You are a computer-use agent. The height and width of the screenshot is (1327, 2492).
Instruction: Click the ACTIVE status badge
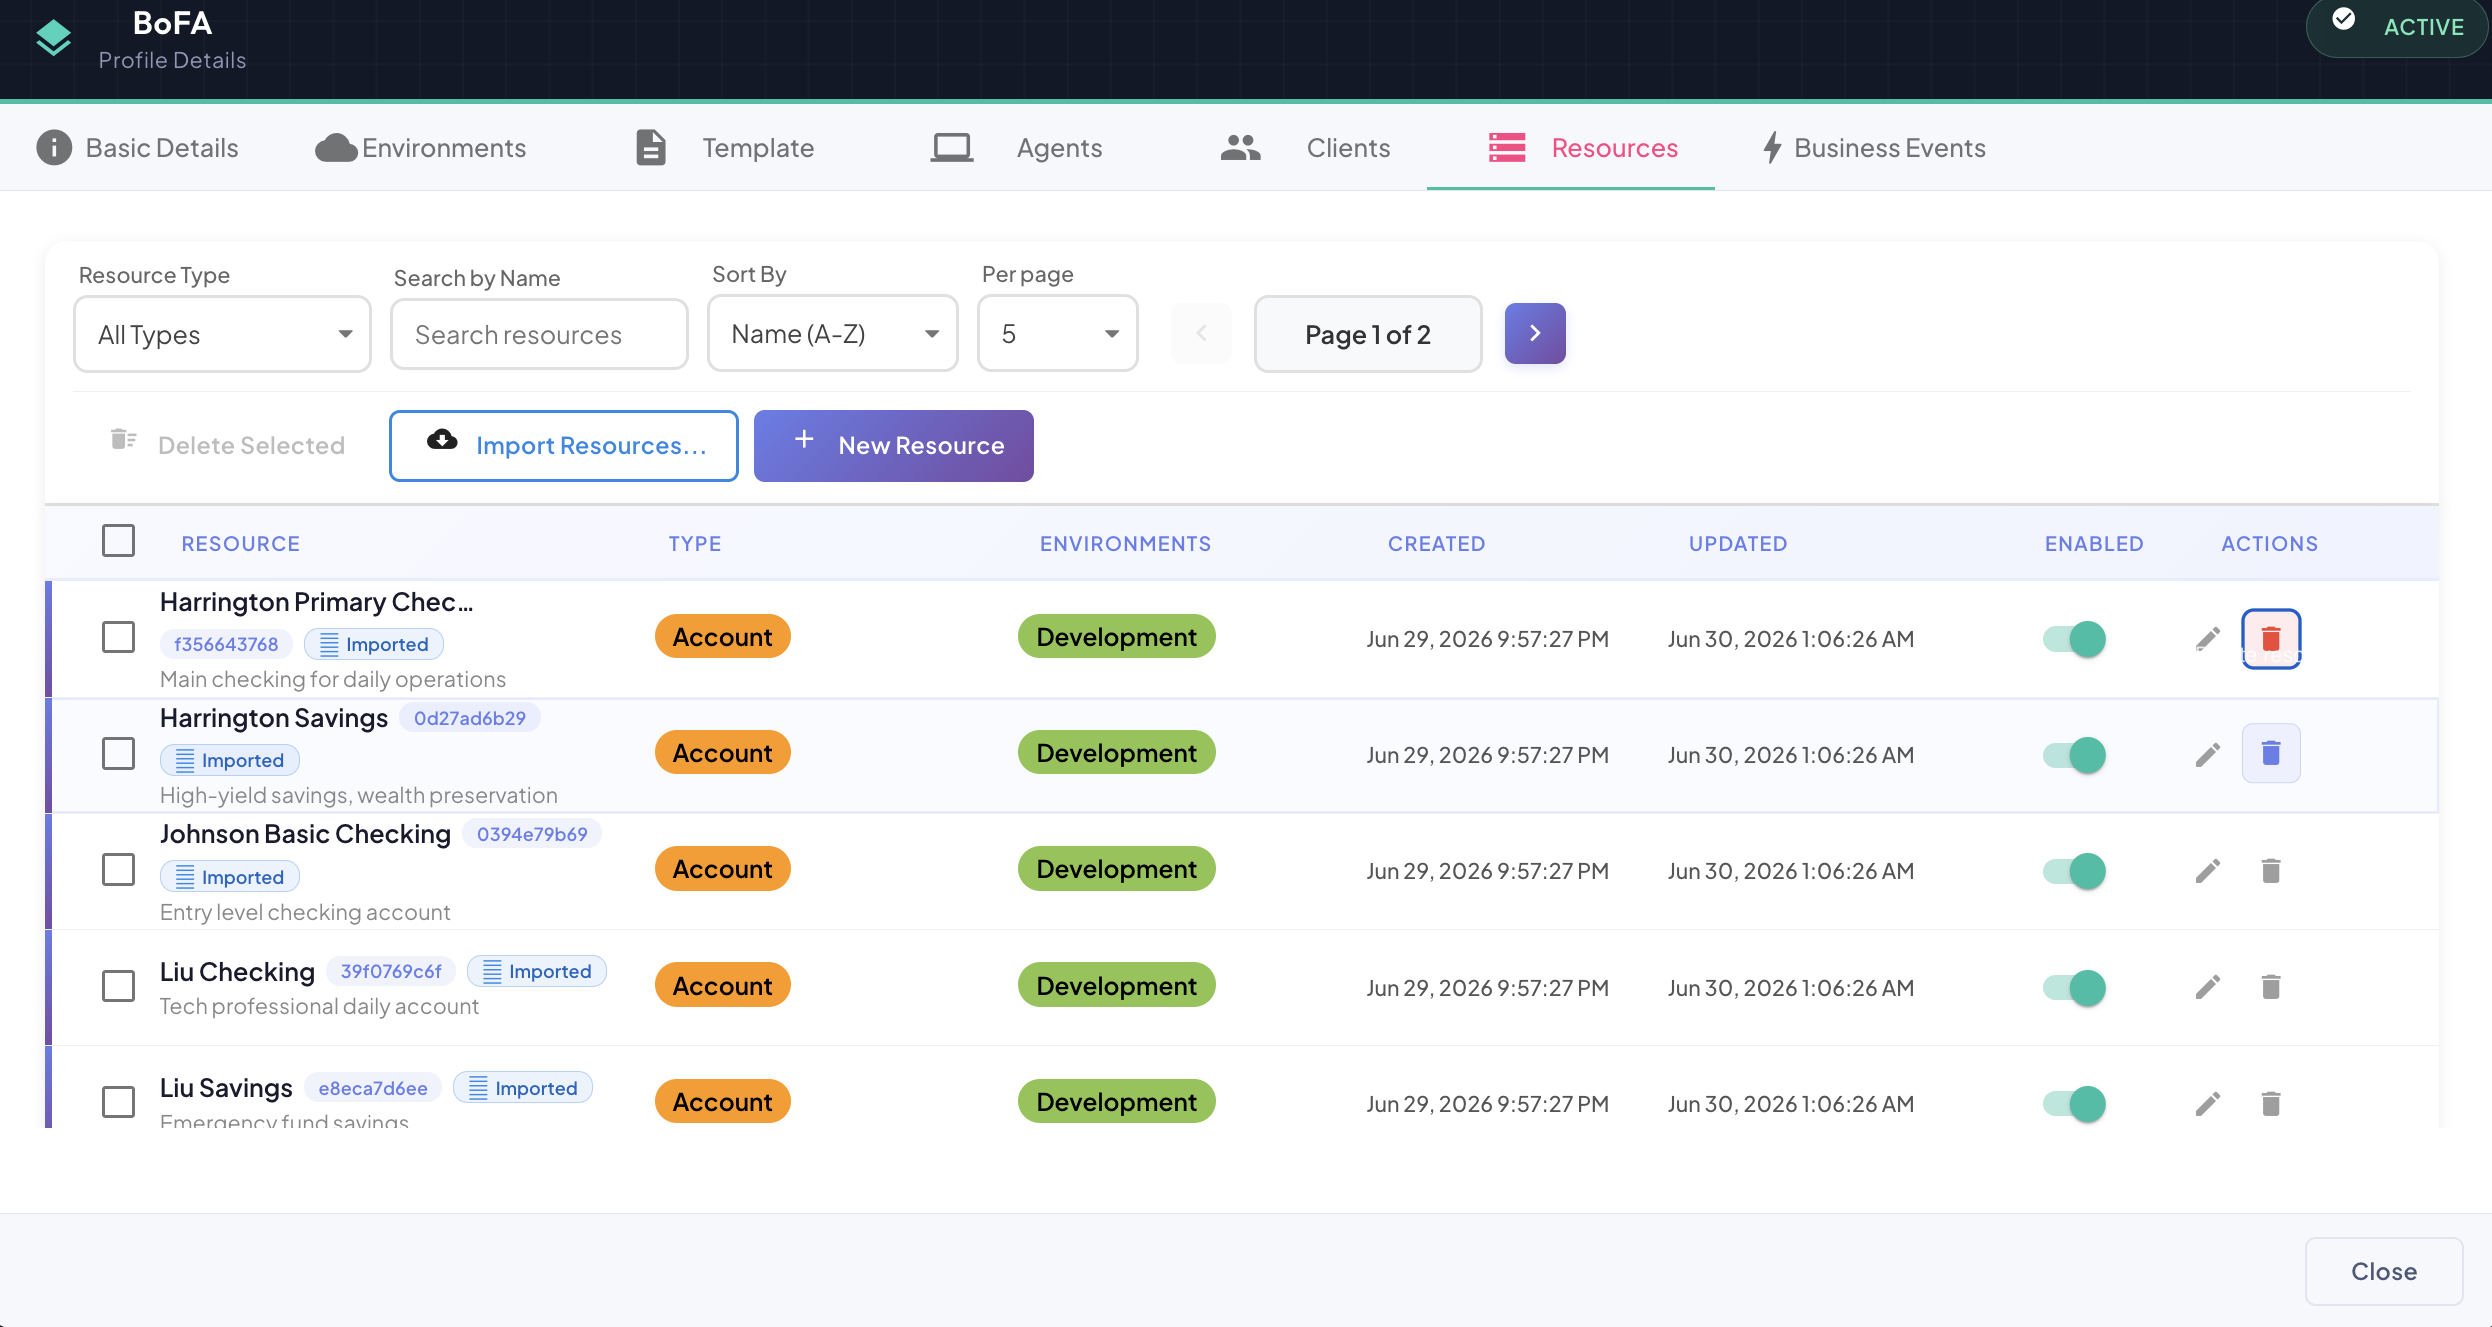tap(2399, 27)
